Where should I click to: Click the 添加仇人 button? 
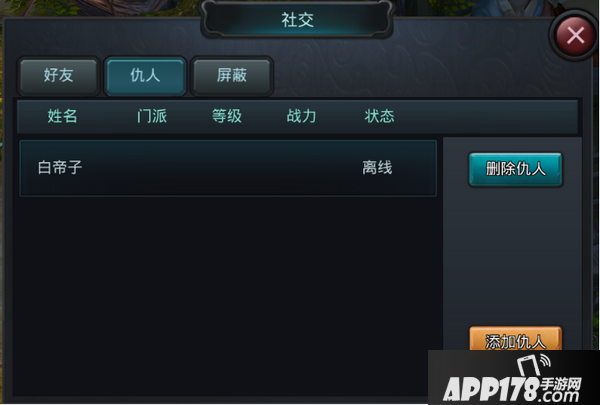[x=515, y=339]
